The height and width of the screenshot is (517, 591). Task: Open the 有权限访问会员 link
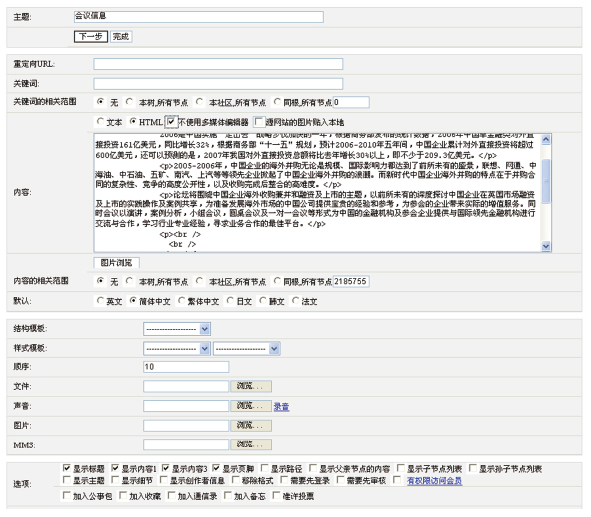[x=434, y=481]
